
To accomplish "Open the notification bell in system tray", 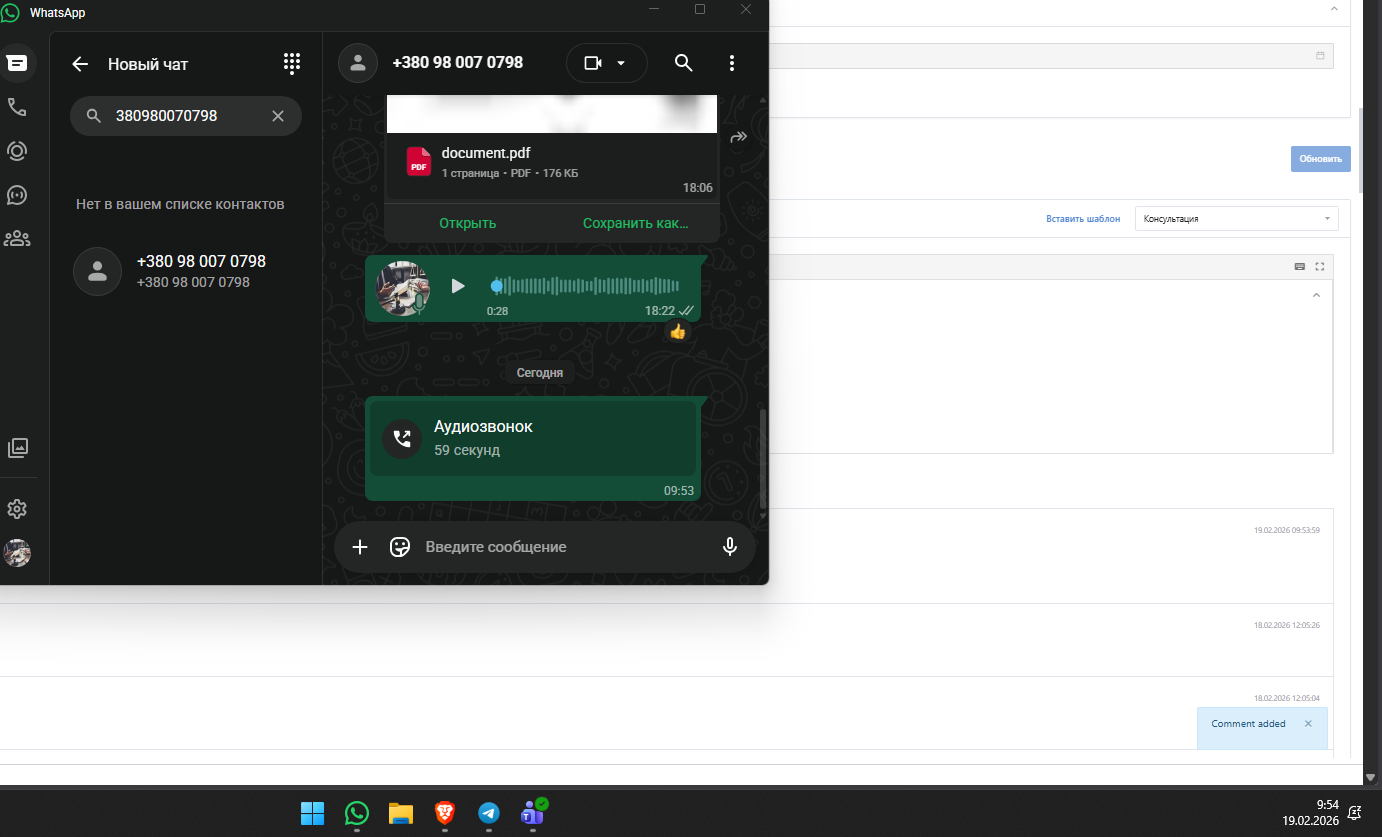I will pyautogui.click(x=1355, y=812).
